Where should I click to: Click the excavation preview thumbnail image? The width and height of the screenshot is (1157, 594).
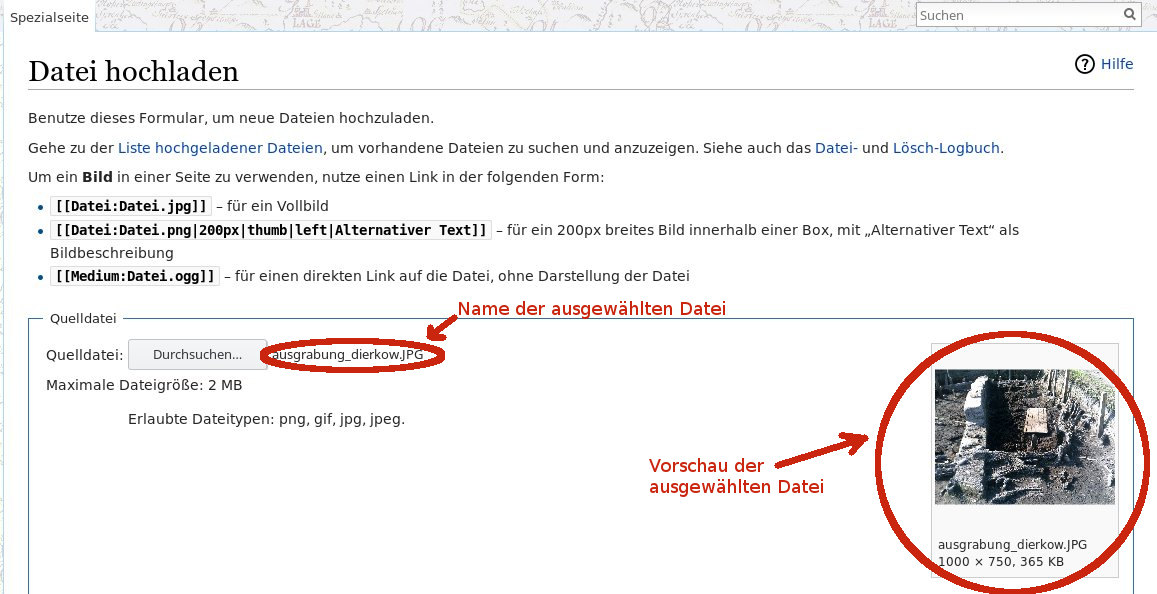(x=1024, y=436)
